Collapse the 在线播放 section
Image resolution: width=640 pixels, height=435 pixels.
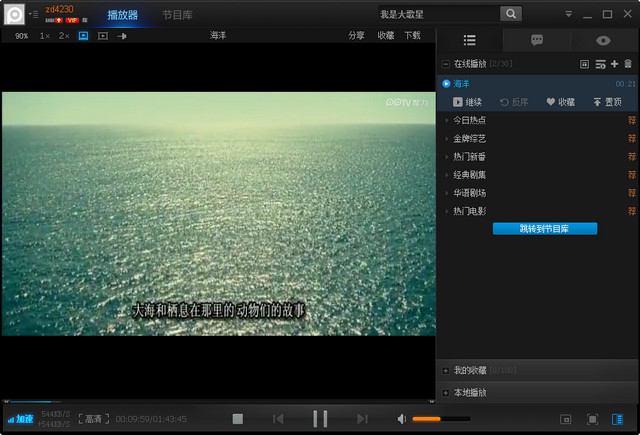click(446, 64)
